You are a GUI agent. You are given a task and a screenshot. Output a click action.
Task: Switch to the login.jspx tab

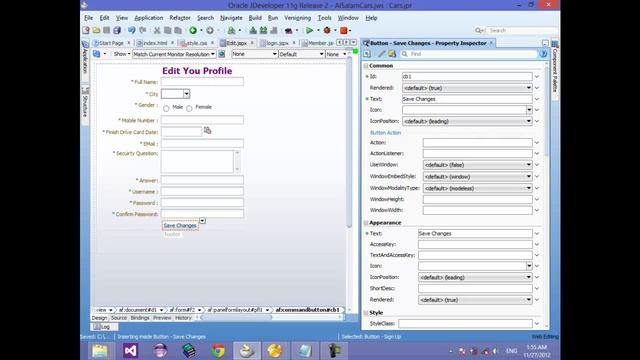point(277,43)
